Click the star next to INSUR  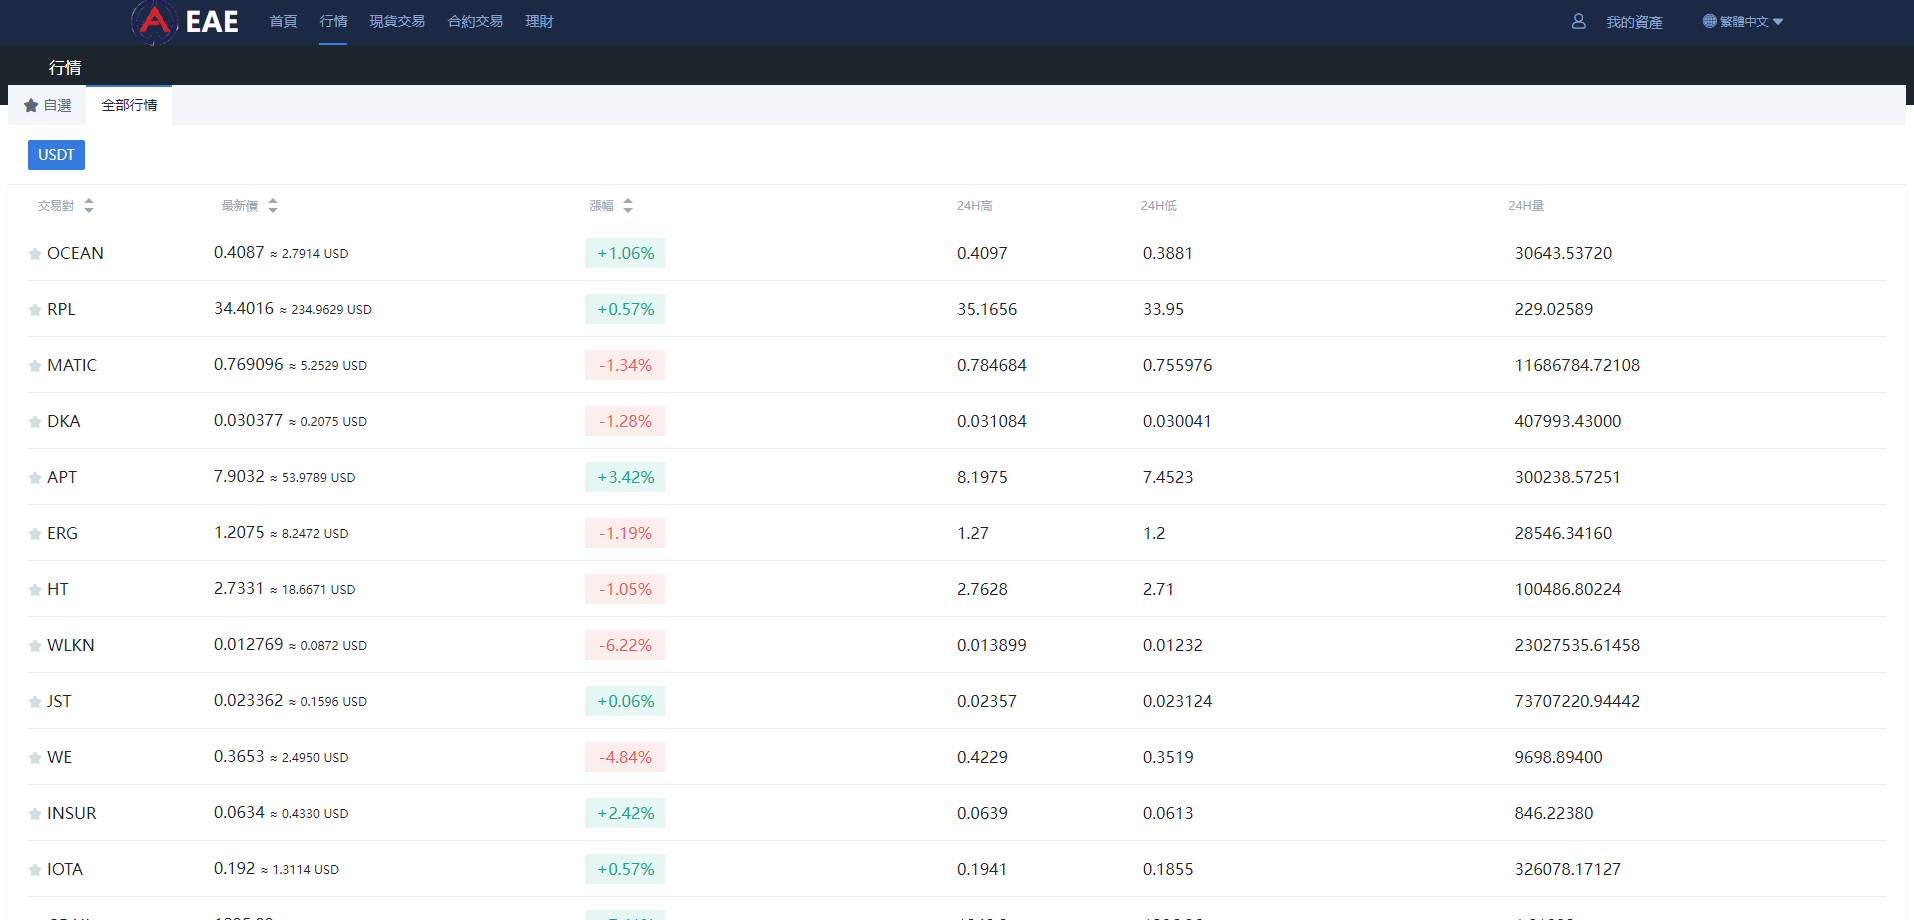(x=35, y=814)
